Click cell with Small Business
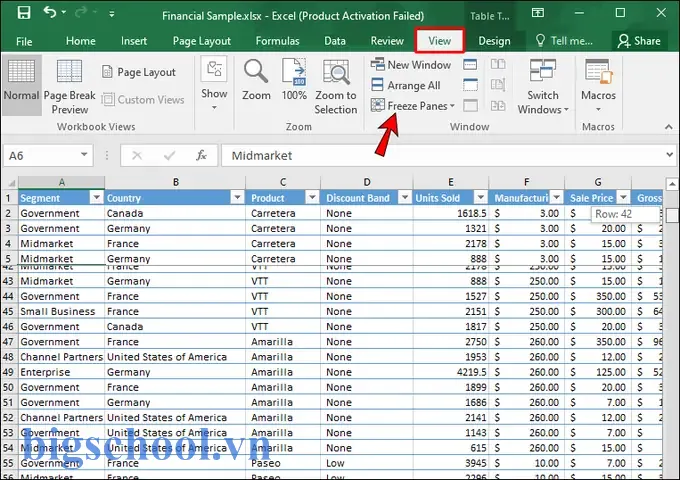 coord(61,311)
